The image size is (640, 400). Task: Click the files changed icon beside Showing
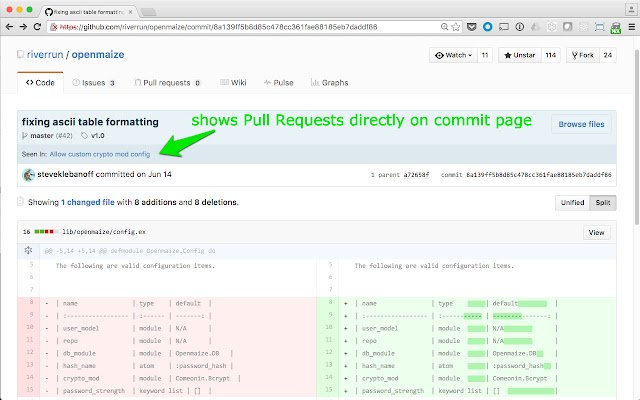(20, 202)
